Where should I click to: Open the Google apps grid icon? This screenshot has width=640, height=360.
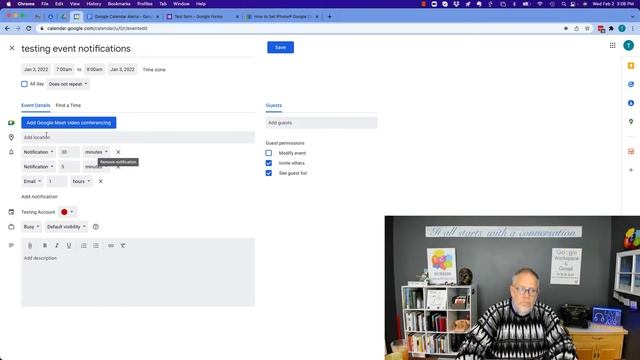point(613,45)
